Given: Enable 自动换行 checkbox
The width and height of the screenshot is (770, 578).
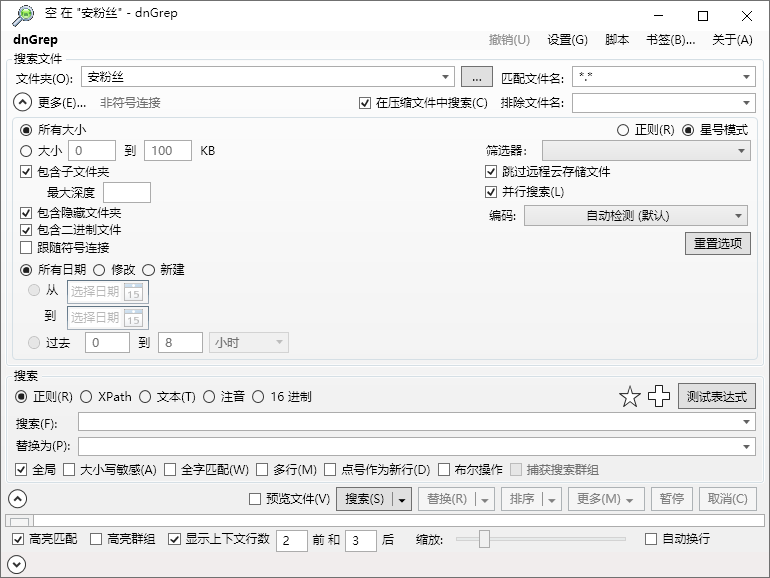Looking at the screenshot, I should (651, 539).
